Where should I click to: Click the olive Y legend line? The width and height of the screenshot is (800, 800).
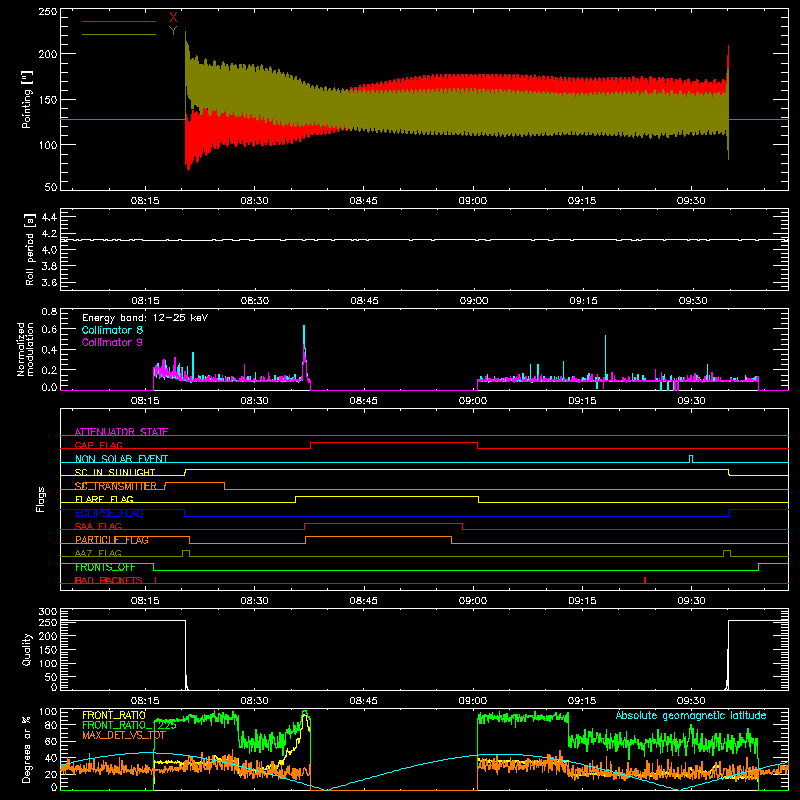click(119, 34)
